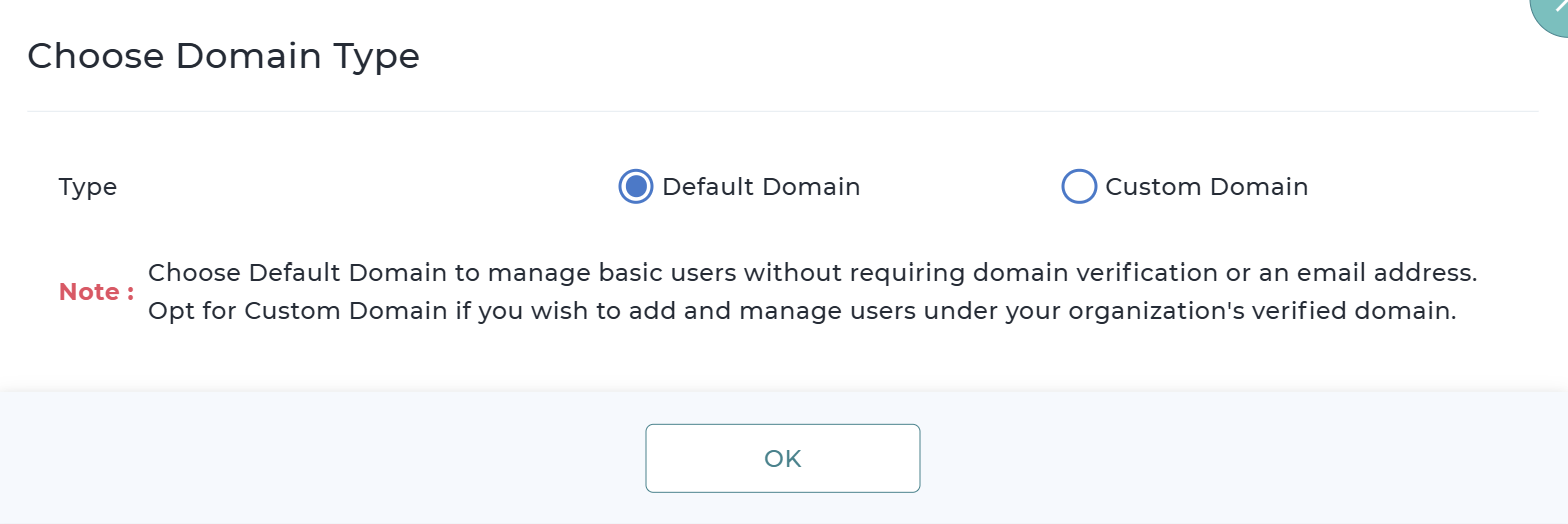Close dialog with teal circular corner icon
Image resolution: width=1568 pixels, height=524 pixels.
(x=1555, y=10)
